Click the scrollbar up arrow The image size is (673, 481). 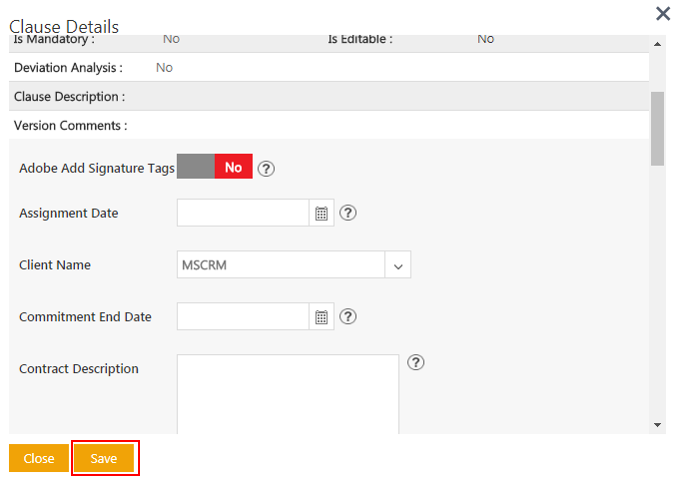pyautogui.click(x=657, y=44)
